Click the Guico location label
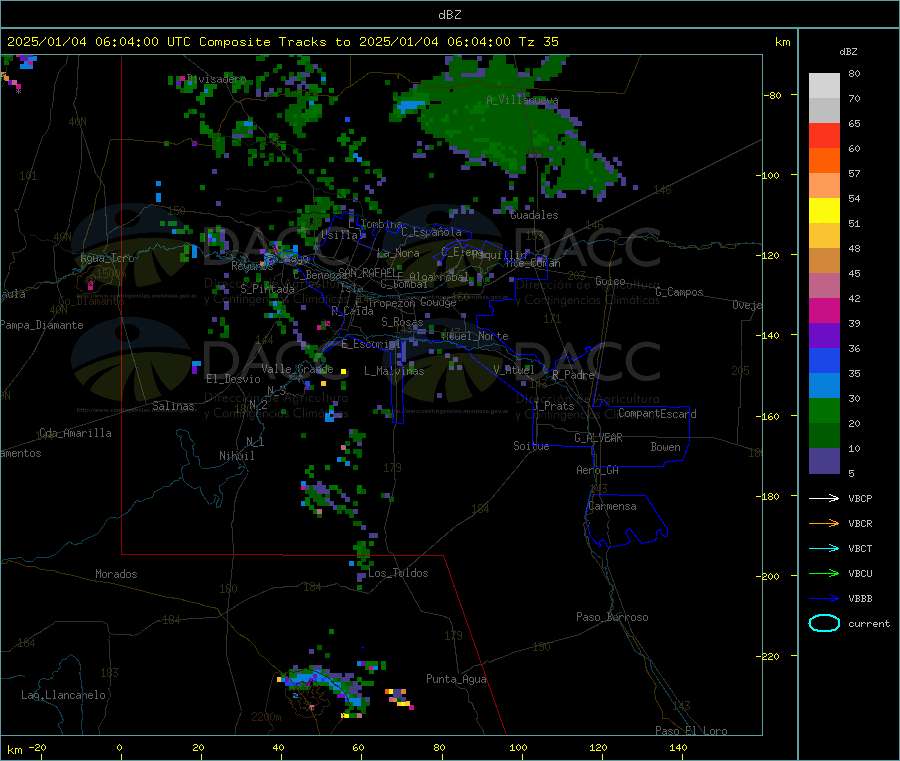The width and height of the screenshot is (900, 761). pyautogui.click(x=610, y=281)
